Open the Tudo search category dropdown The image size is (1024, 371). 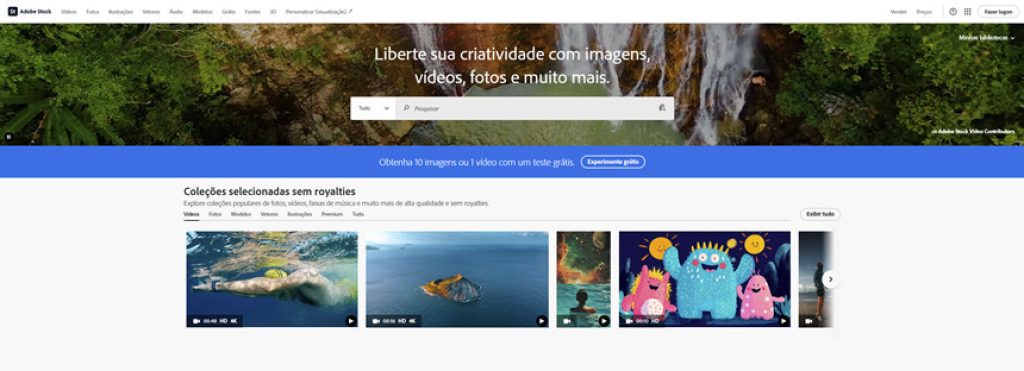pyautogui.click(x=373, y=108)
